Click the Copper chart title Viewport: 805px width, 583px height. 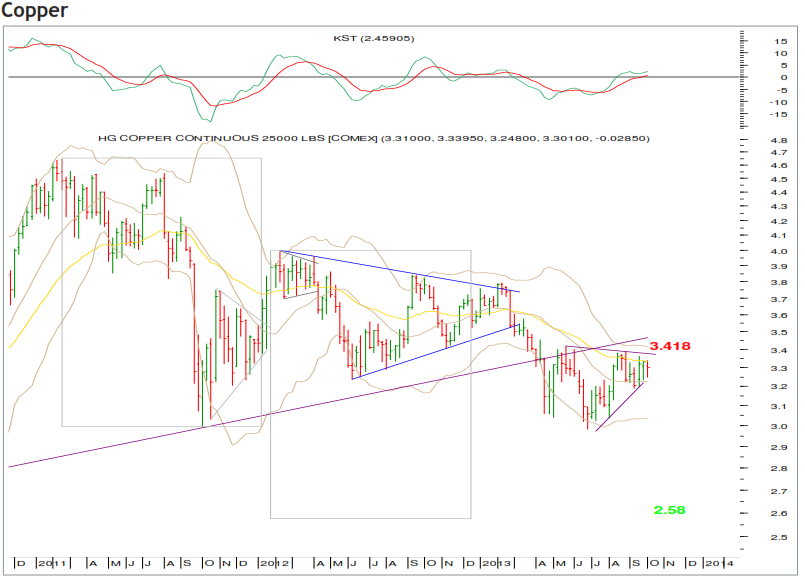pos(33,11)
